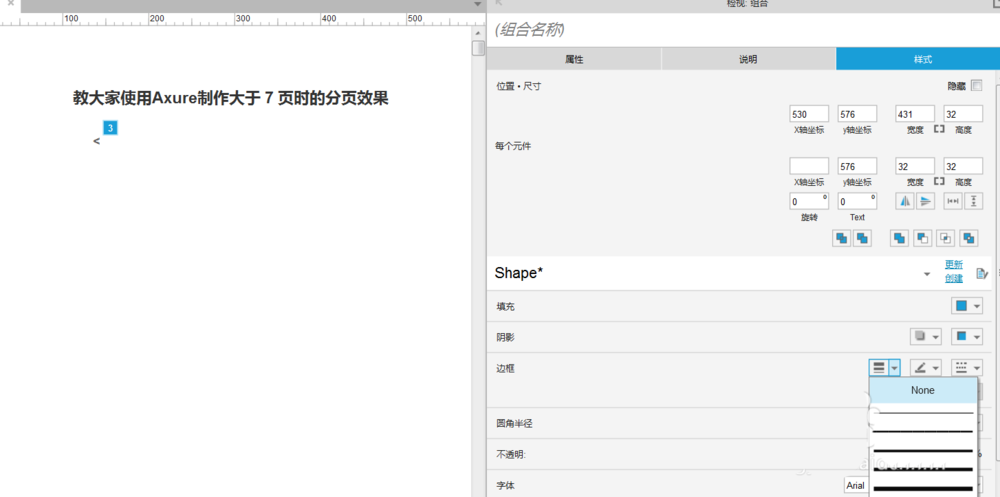Click the X轴坐标 field showing 530
The width and height of the screenshot is (1000, 497).
tap(809, 114)
